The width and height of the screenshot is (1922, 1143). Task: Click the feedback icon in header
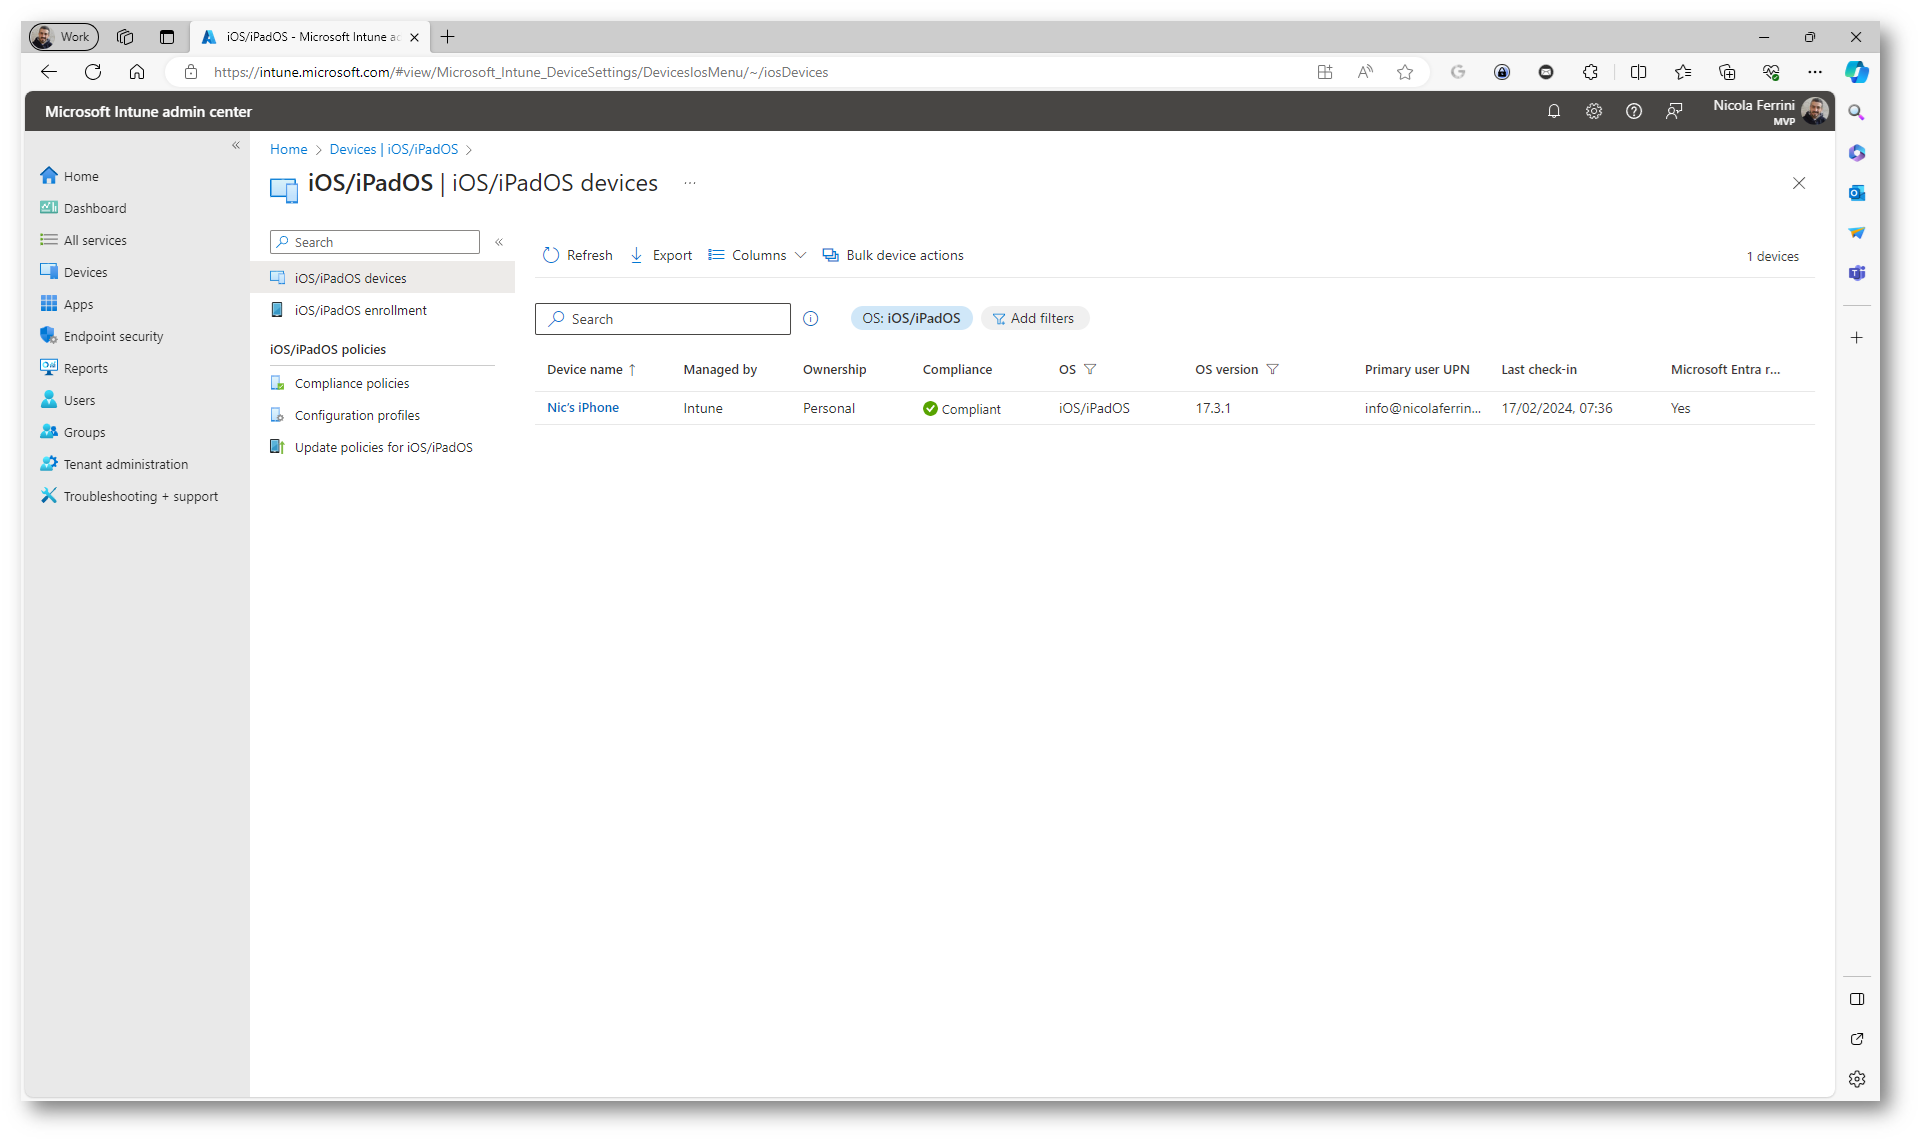[x=1674, y=111]
